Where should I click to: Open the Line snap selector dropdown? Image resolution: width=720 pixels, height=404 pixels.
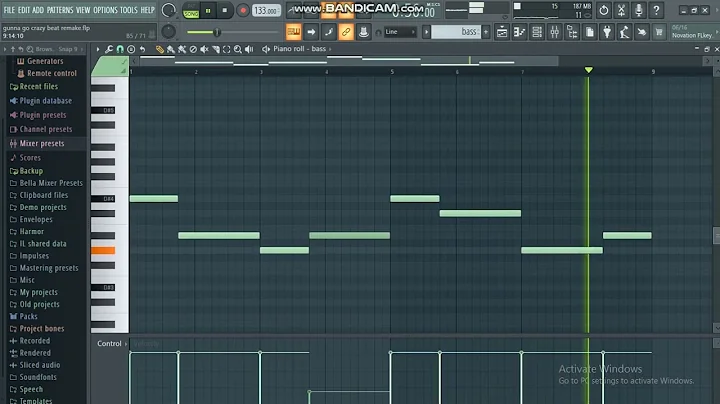point(400,32)
